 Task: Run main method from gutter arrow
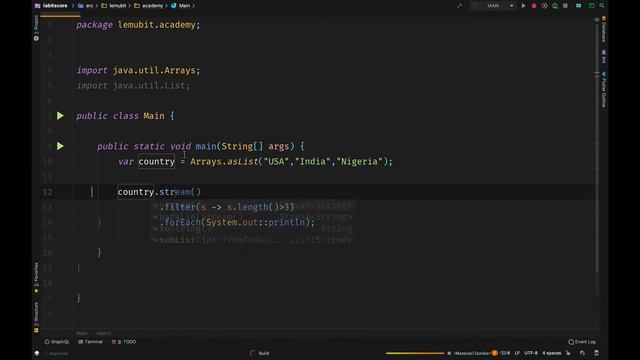(x=60, y=146)
